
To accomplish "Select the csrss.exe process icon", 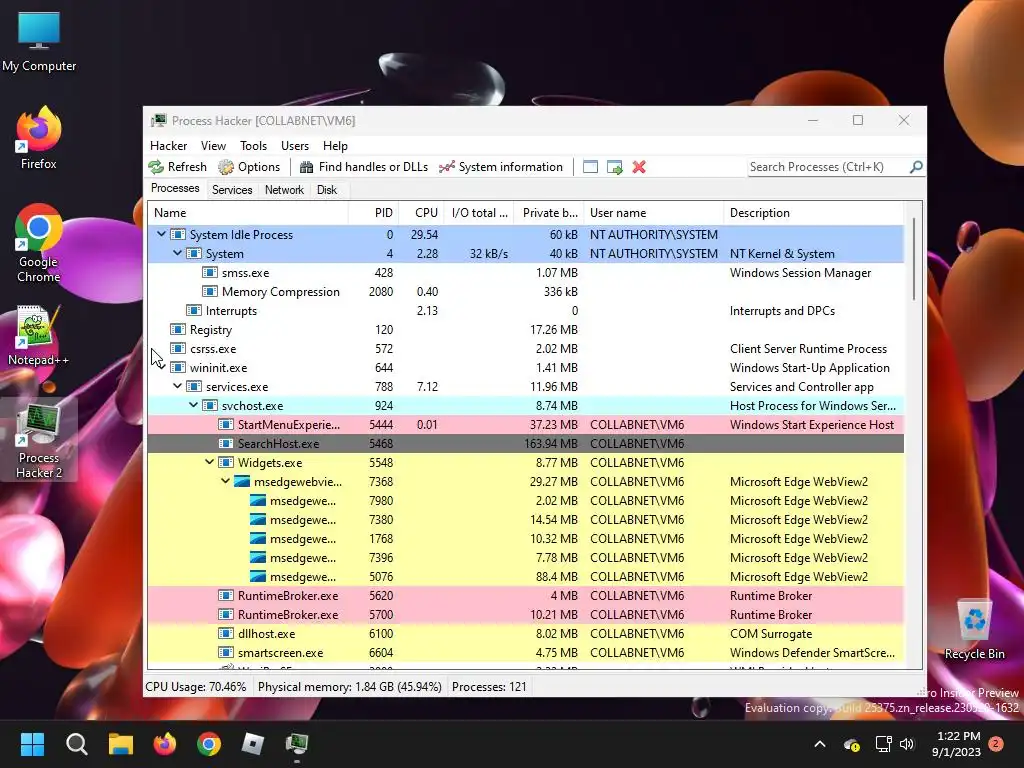I will 178,348.
